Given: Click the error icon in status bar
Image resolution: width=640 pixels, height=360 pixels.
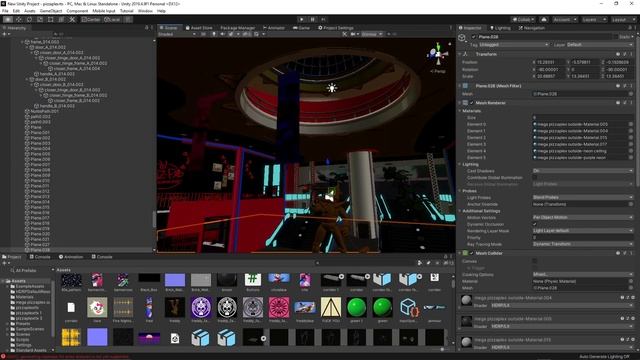Looking at the screenshot, I should coord(3,357).
